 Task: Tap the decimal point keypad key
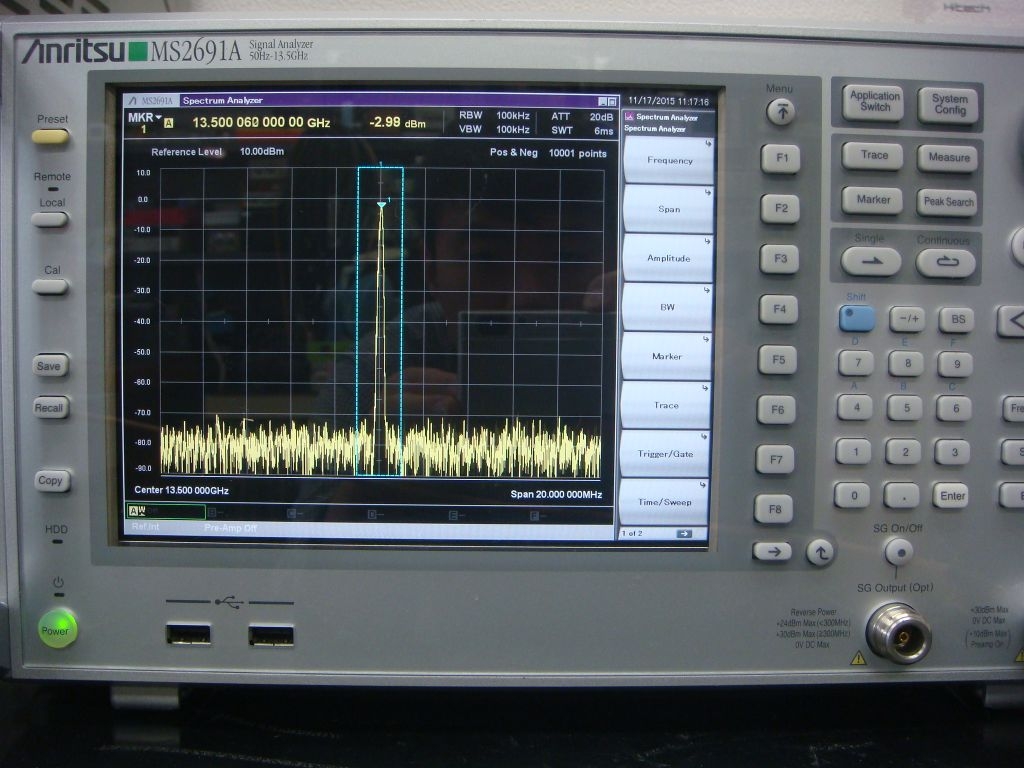pyautogui.click(x=902, y=496)
